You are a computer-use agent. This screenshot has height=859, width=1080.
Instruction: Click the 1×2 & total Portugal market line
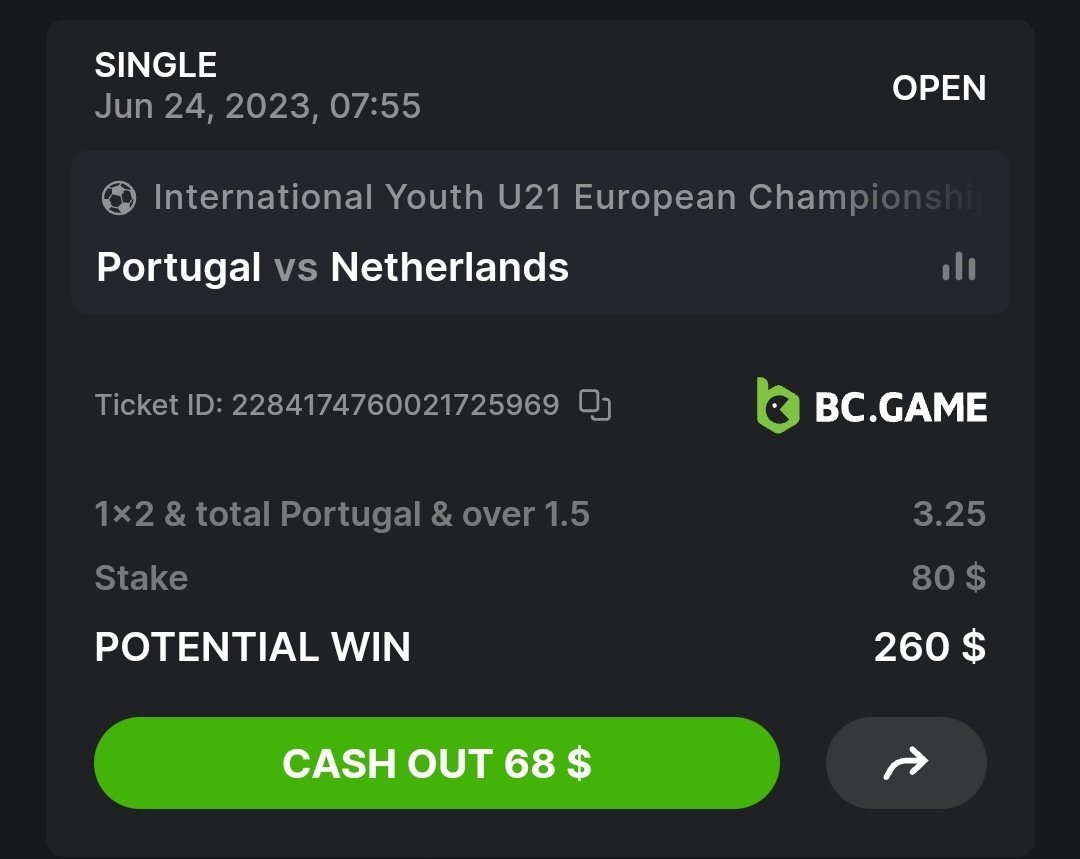tap(342, 514)
